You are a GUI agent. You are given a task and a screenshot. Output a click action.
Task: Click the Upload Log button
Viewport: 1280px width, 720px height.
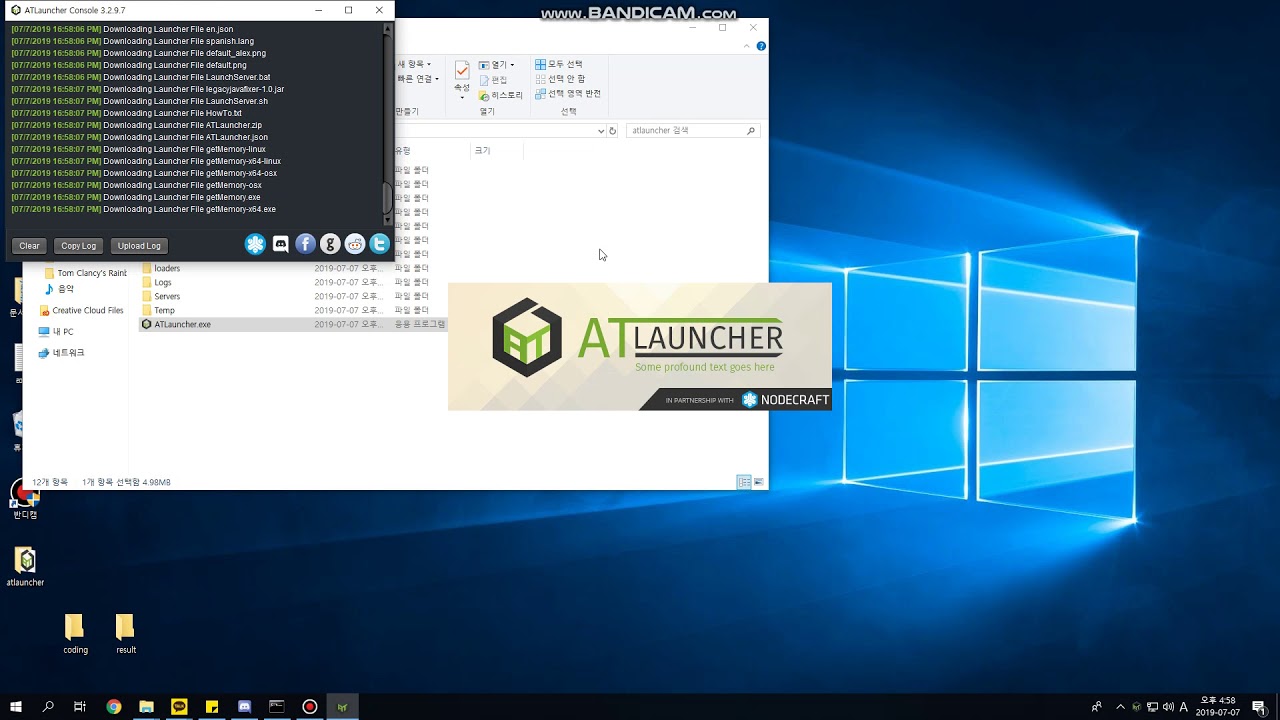[139, 246]
